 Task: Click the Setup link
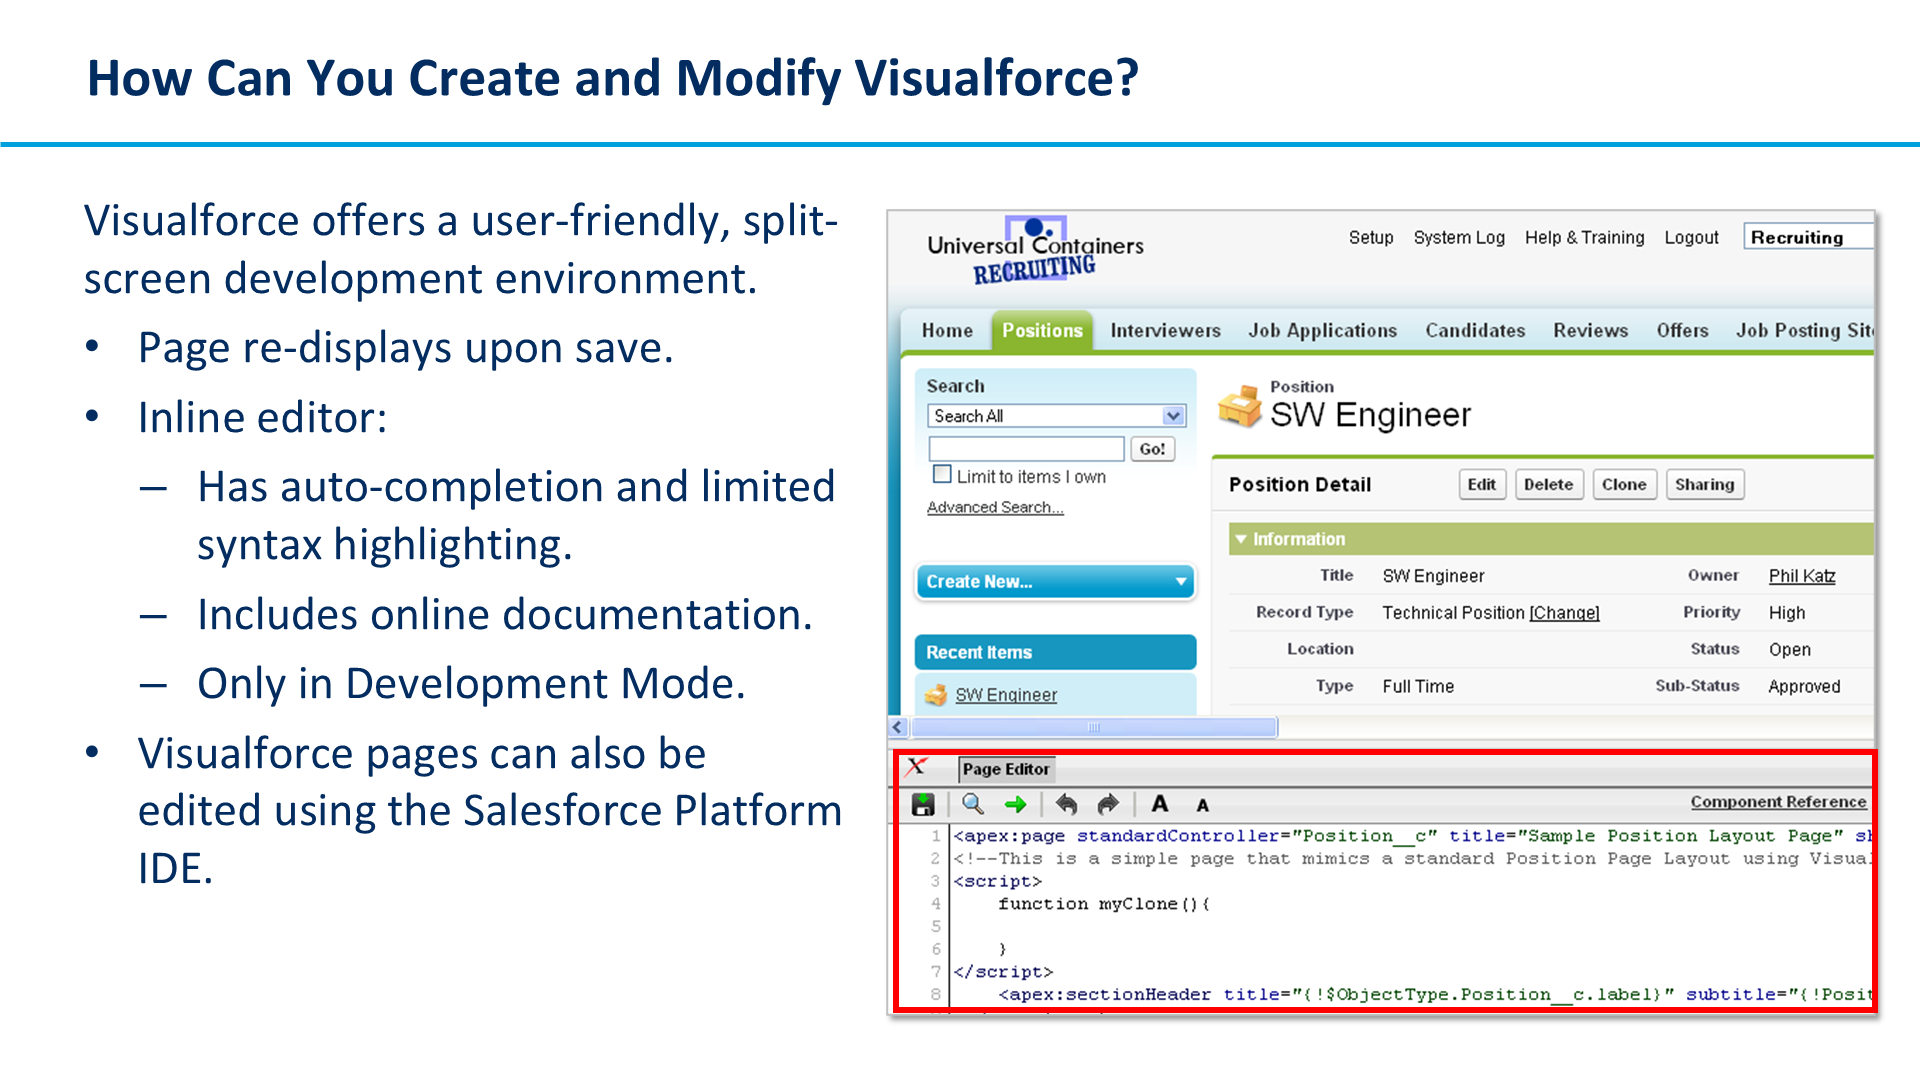pos(1370,237)
